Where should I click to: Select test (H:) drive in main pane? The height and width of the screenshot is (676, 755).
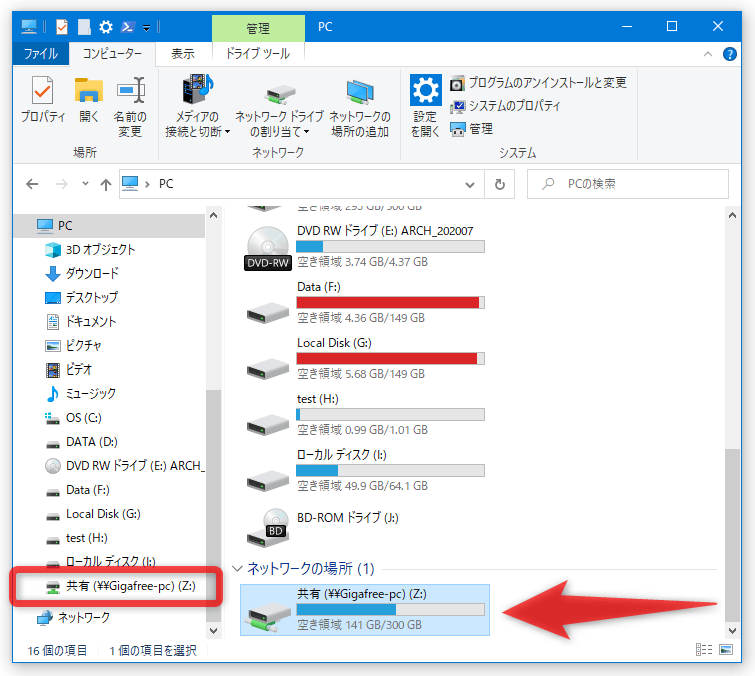click(x=364, y=415)
